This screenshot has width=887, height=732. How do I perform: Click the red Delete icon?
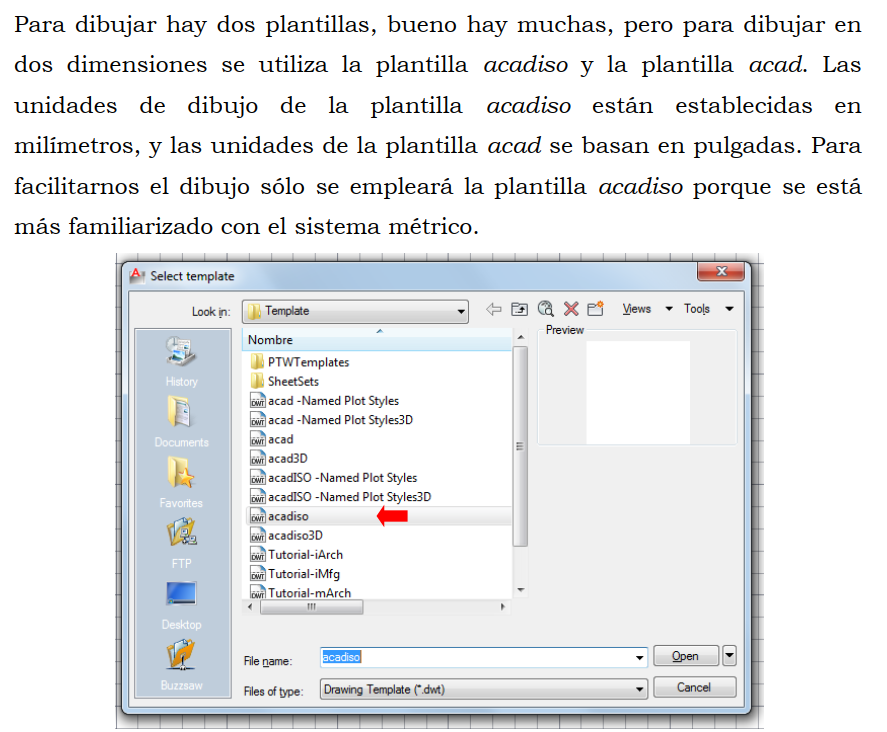(571, 309)
